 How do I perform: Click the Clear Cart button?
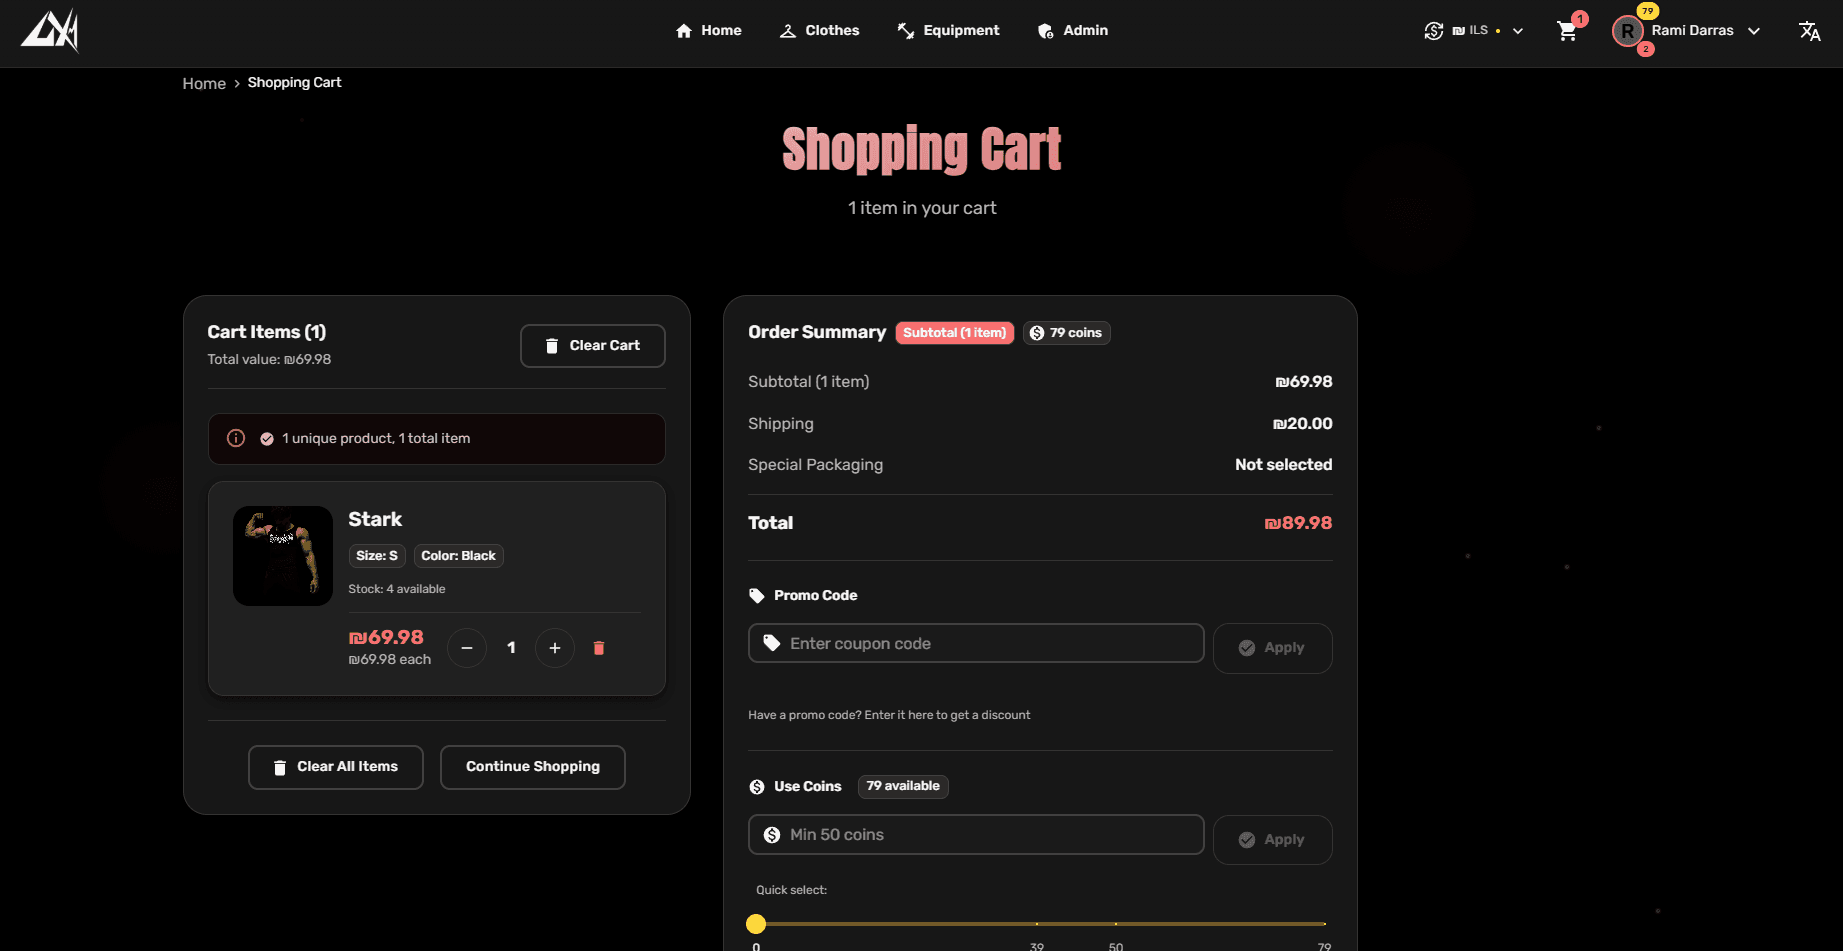[x=592, y=345]
